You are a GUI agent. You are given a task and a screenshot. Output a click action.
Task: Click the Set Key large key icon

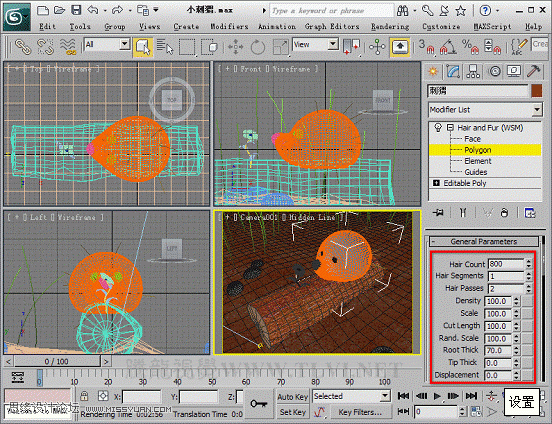tap(258, 404)
